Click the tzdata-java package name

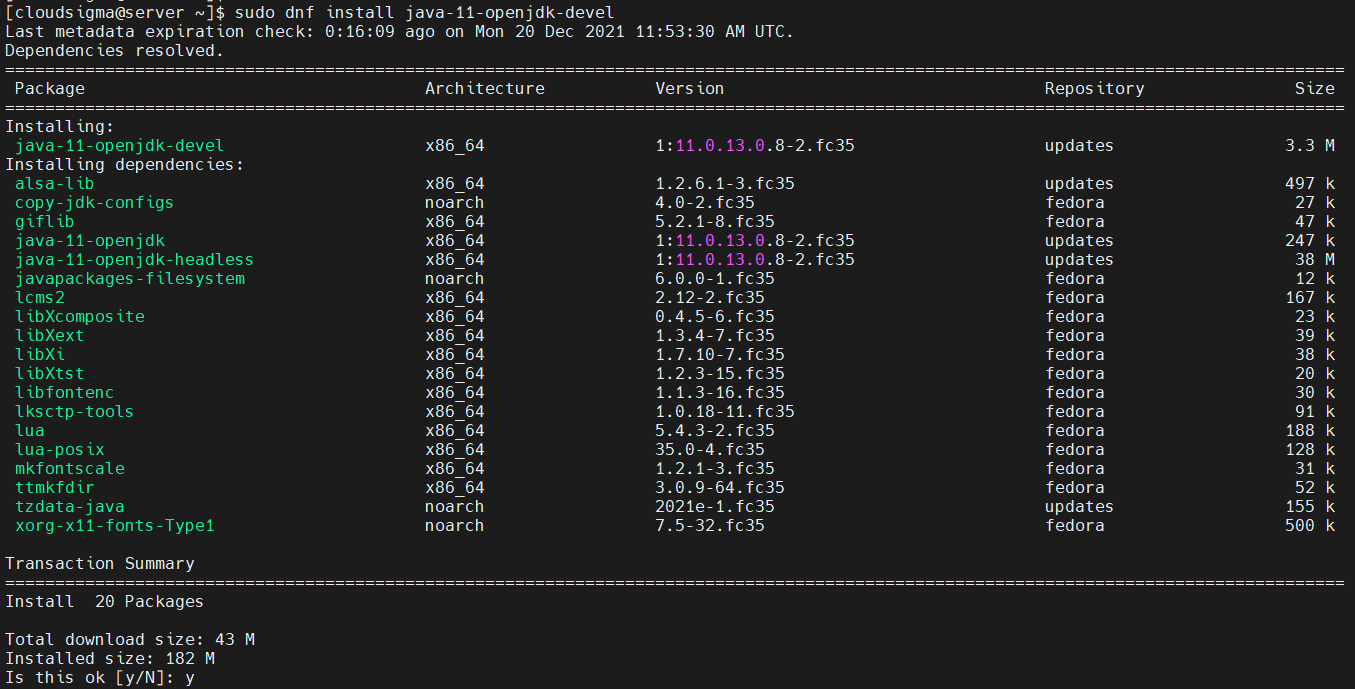[x=70, y=507]
